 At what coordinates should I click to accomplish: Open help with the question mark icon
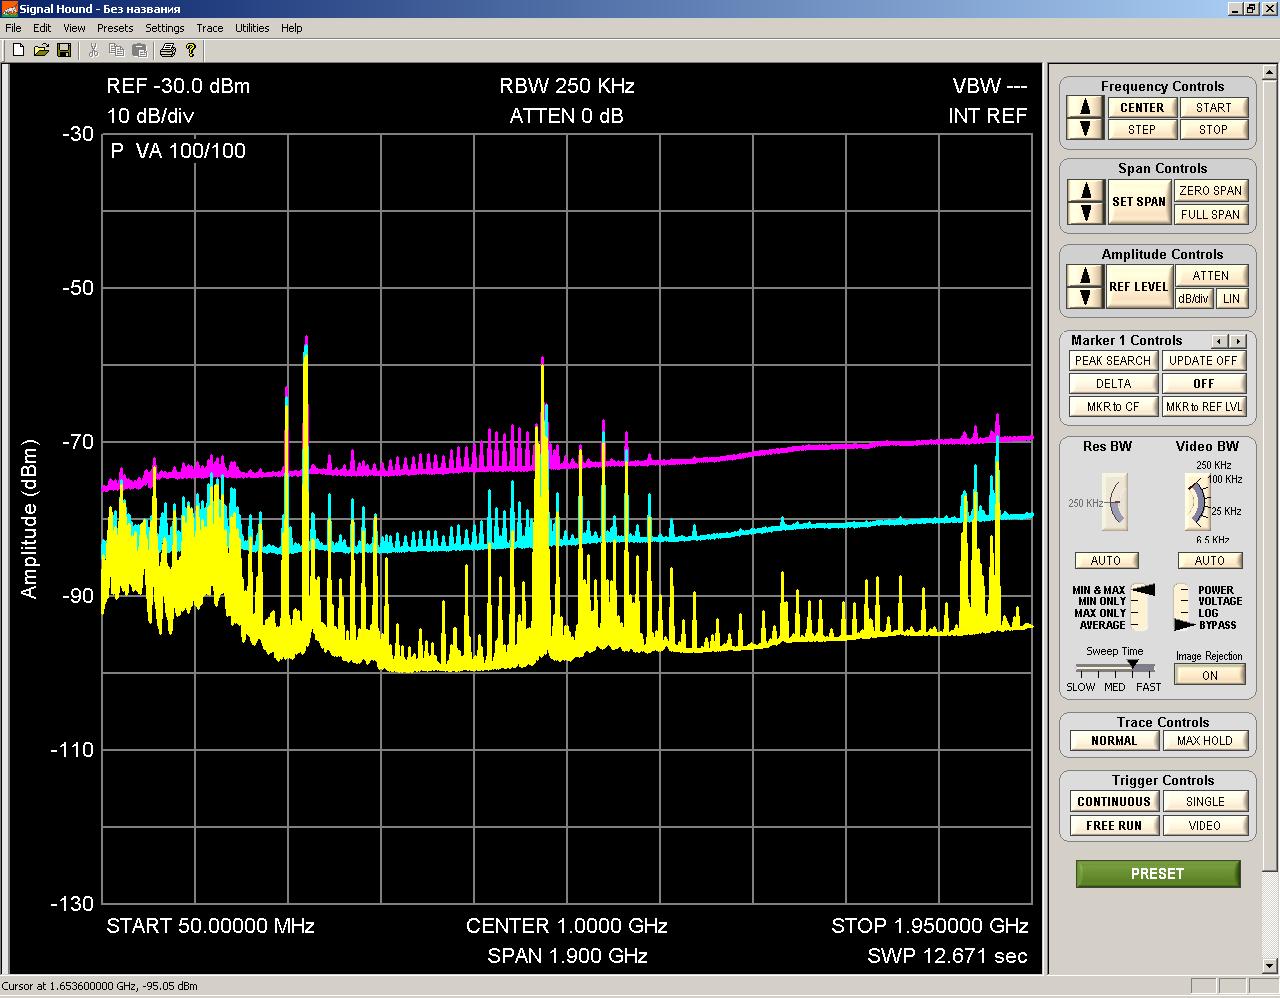[190, 50]
